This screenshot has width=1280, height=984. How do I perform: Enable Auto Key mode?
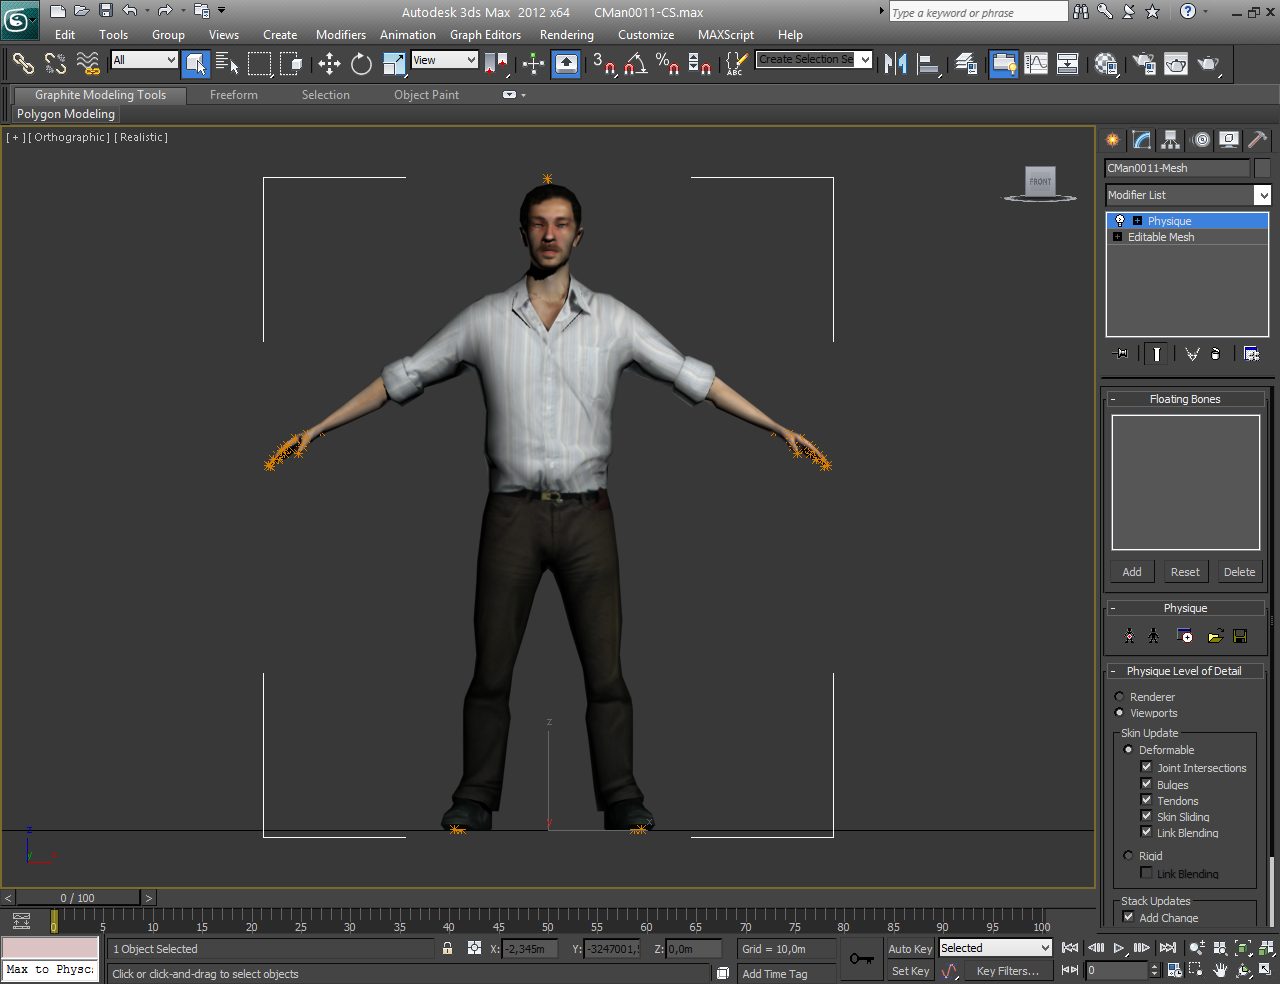point(909,949)
